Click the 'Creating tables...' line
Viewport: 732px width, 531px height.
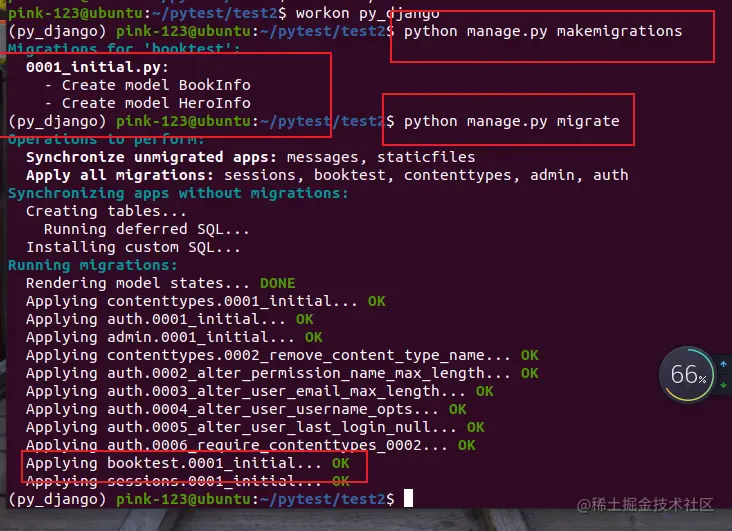click(106, 212)
